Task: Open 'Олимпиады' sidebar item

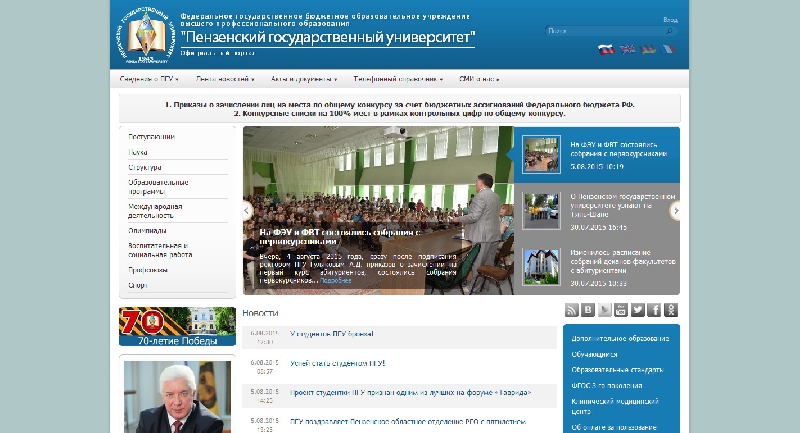Action: point(147,231)
